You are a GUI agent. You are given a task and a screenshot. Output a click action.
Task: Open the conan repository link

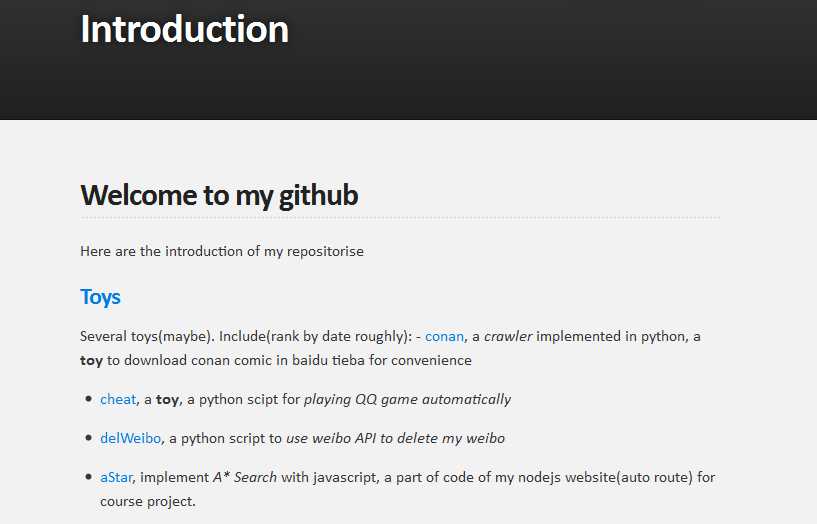coord(444,336)
